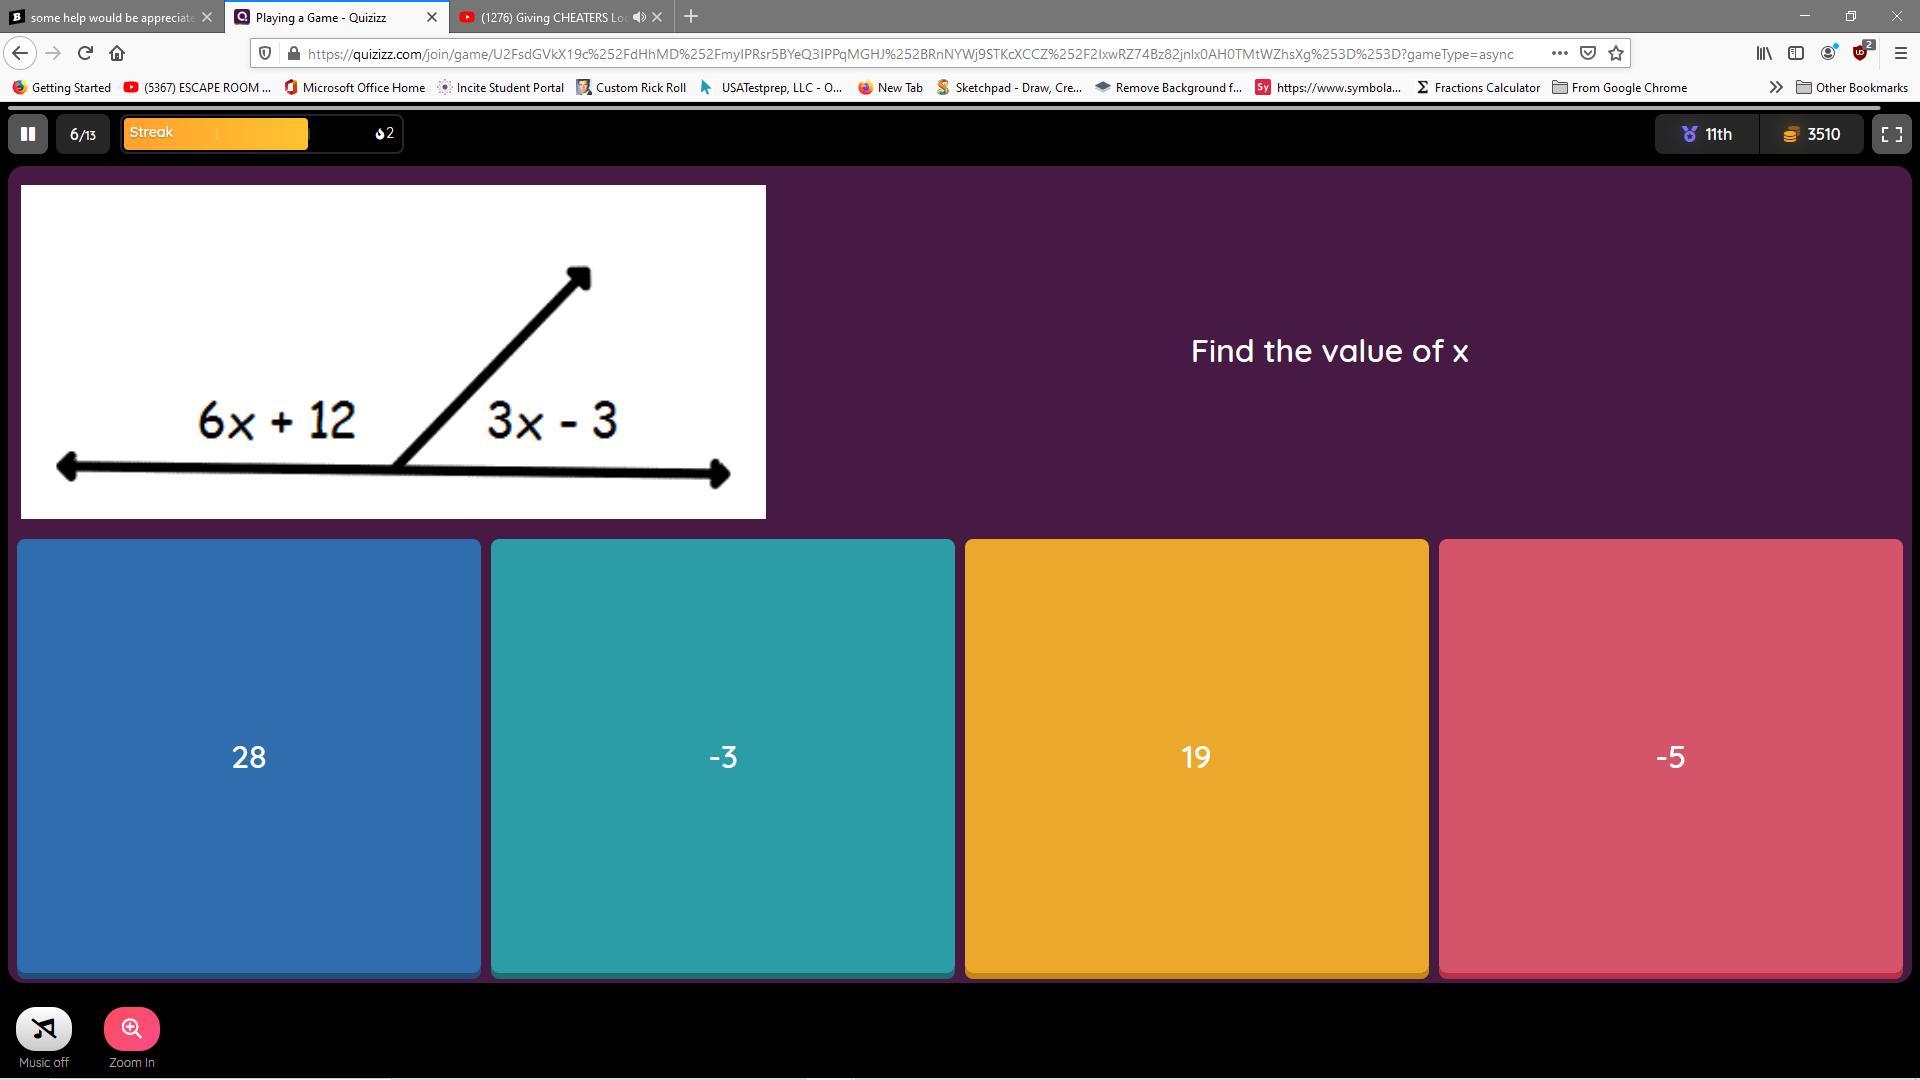The height and width of the screenshot is (1080, 1920).
Task: Reload the current page
Action: tap(85, 53)
